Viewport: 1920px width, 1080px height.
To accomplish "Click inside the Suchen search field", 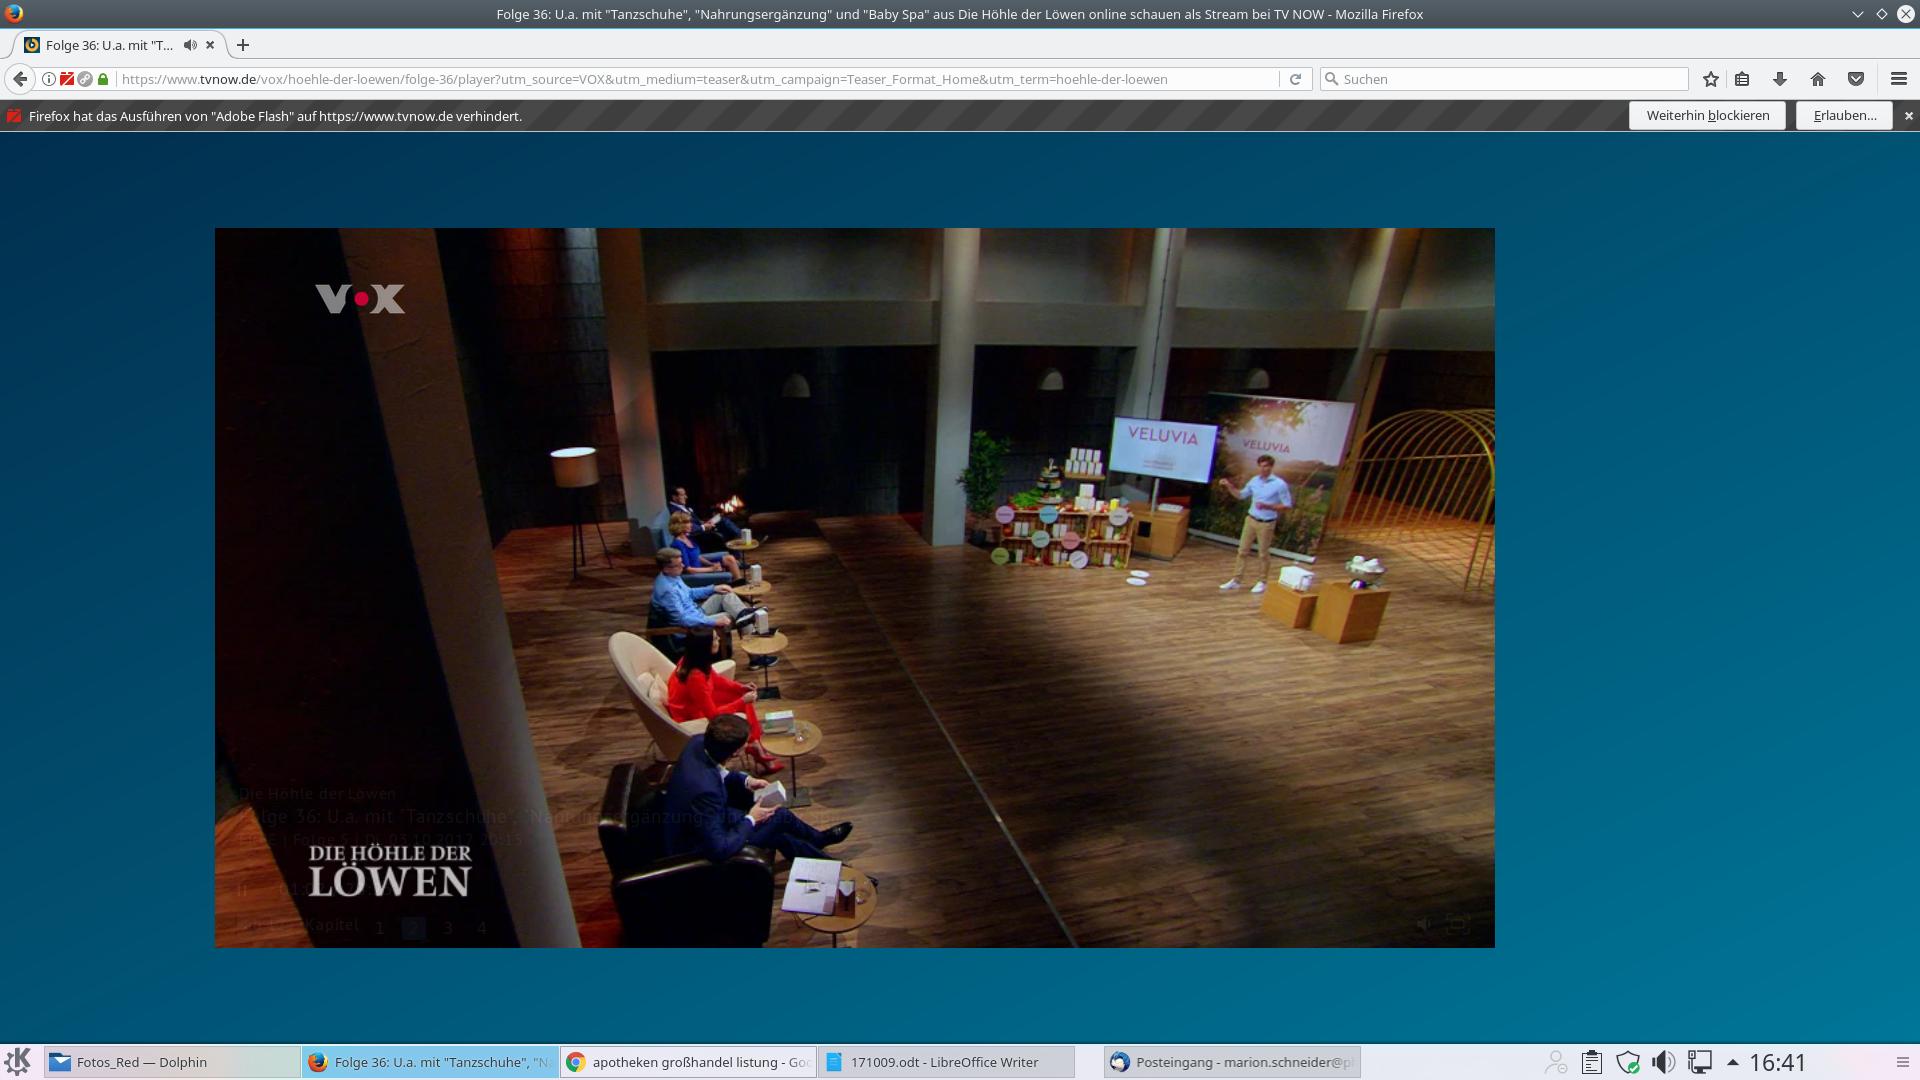I will coord(1510,79).
